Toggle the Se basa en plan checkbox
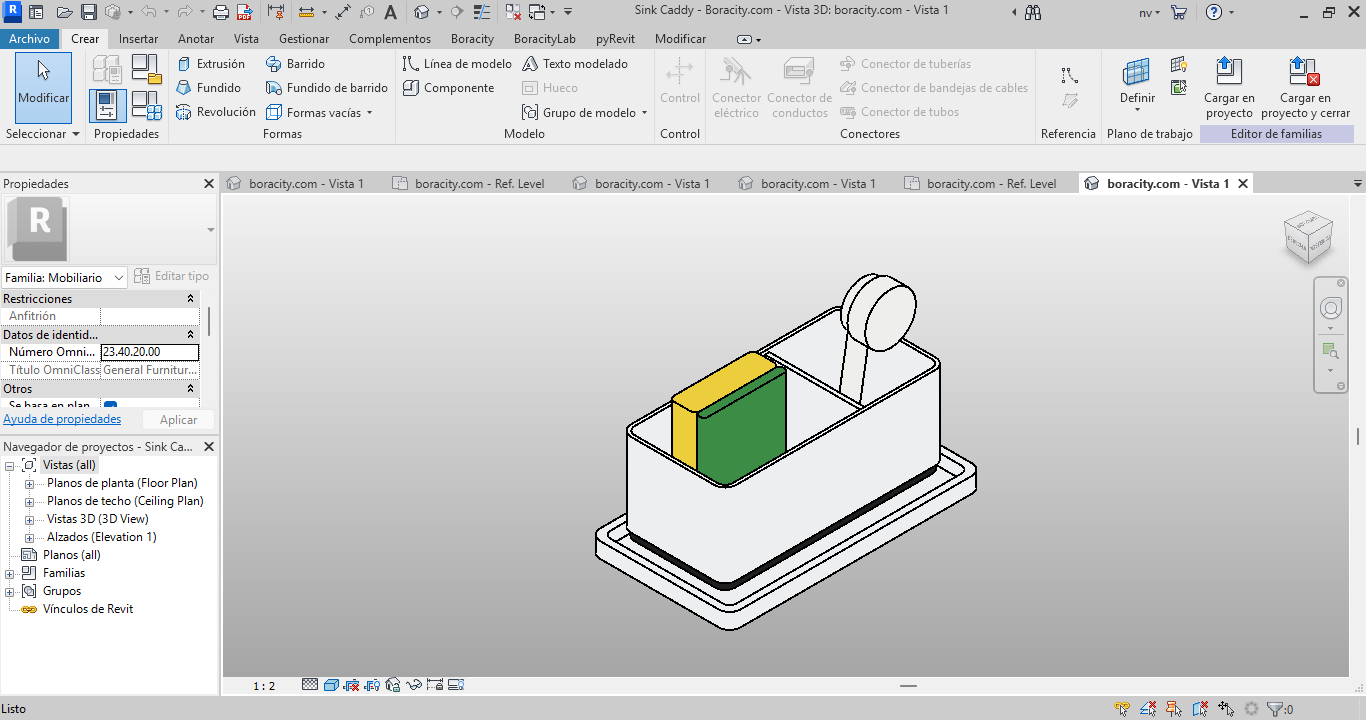 pos(111,406)
